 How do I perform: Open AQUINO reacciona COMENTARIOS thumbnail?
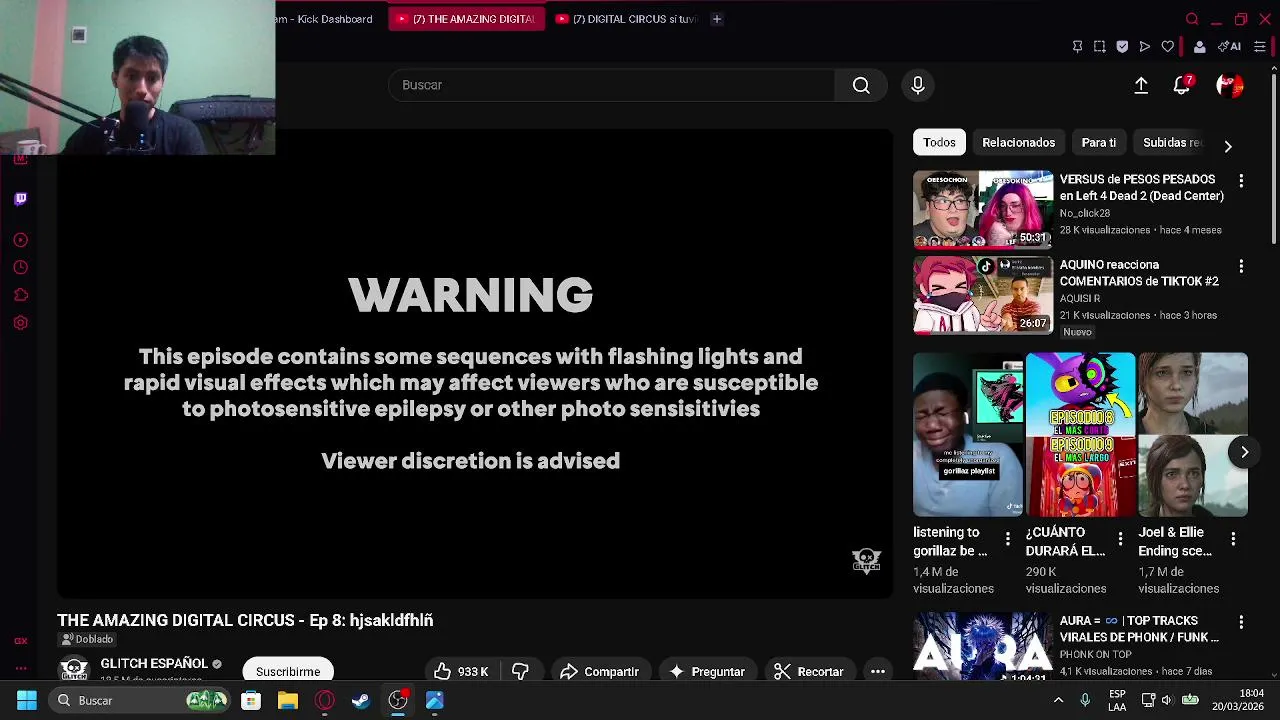[983, 295]
